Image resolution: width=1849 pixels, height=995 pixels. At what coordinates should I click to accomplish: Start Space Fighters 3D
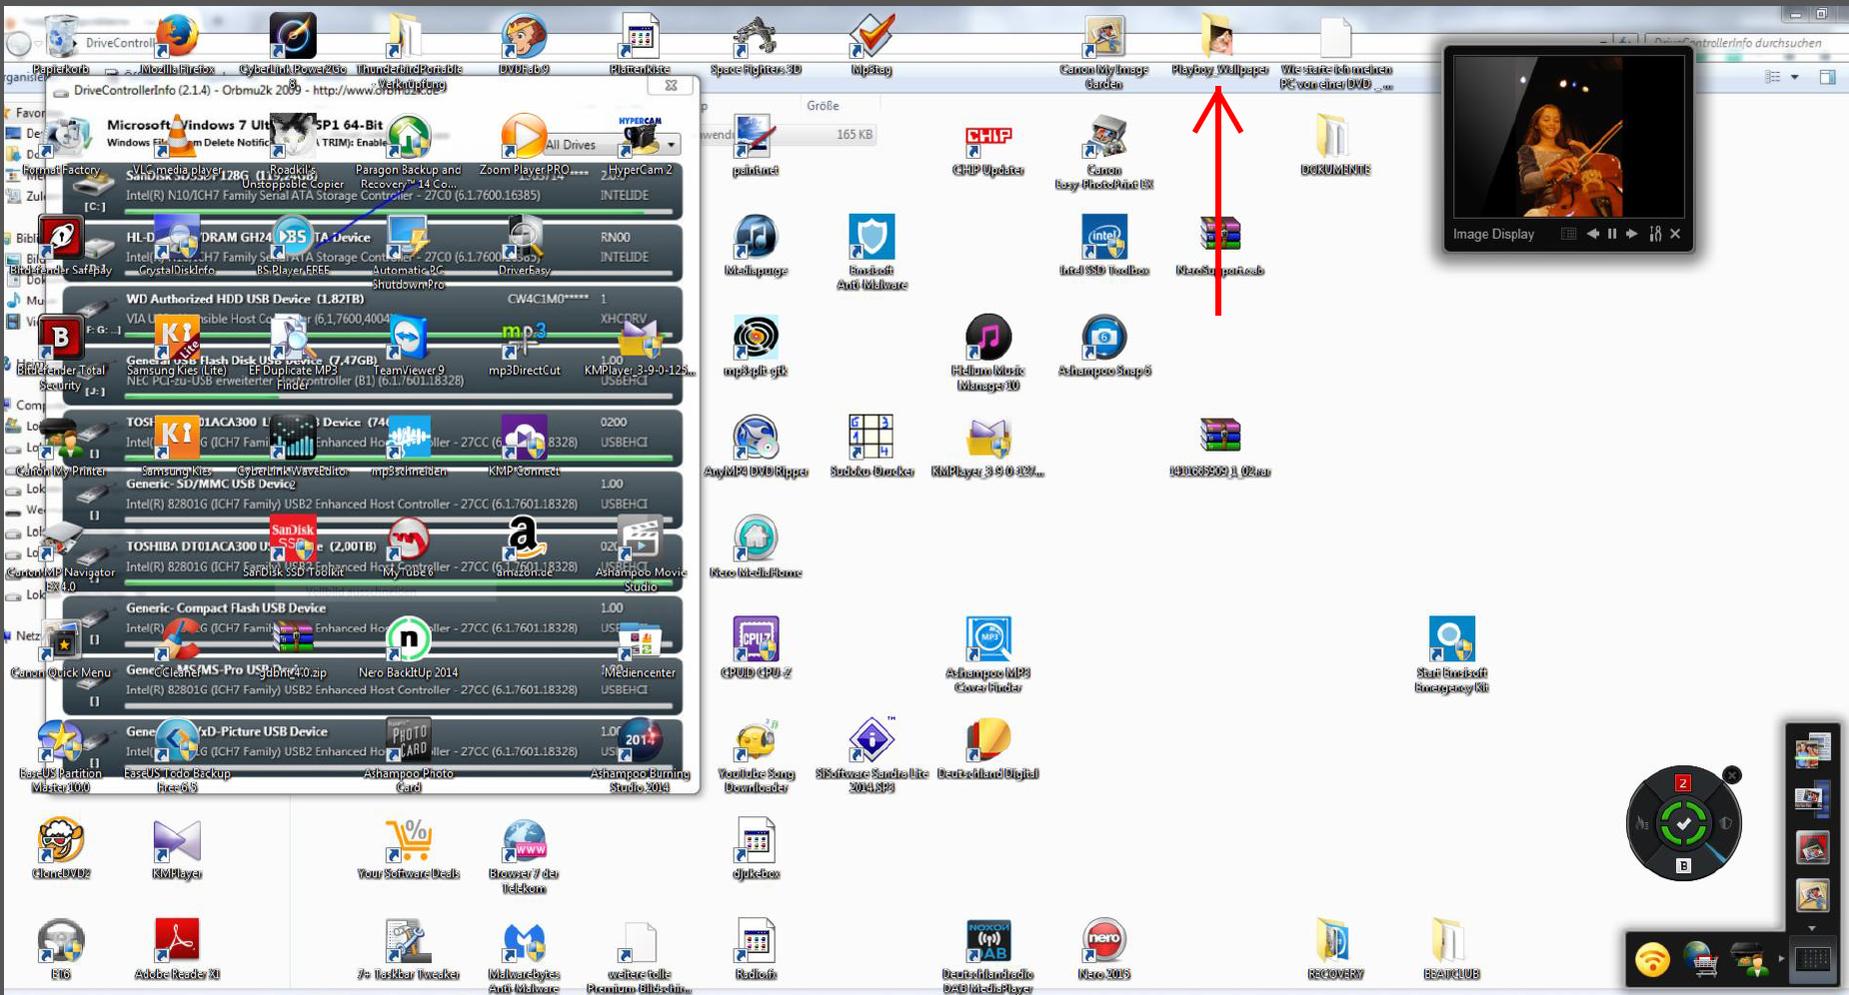[756, 42]
